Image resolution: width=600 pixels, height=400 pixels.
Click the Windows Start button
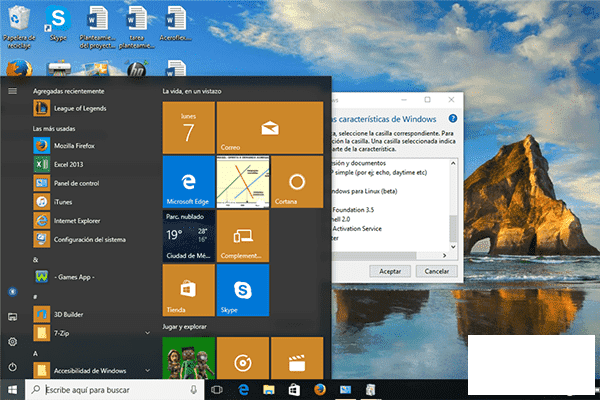coord(12,390)
